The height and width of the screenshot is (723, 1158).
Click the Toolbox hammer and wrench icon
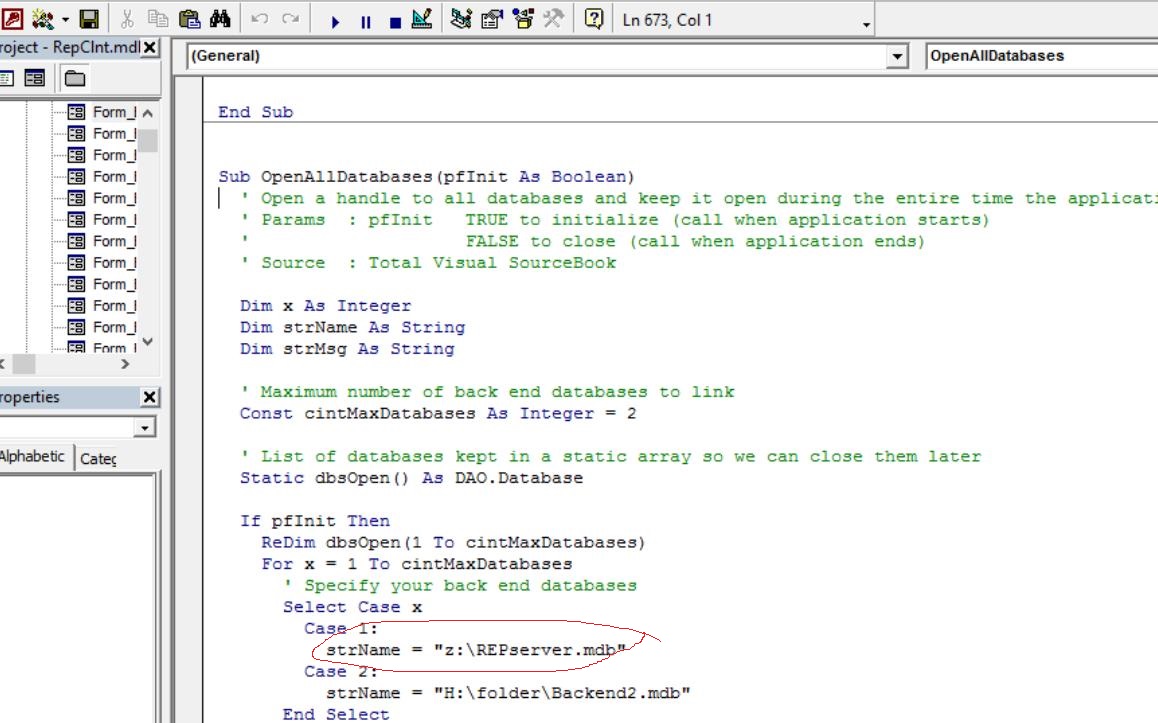(554, 19)
